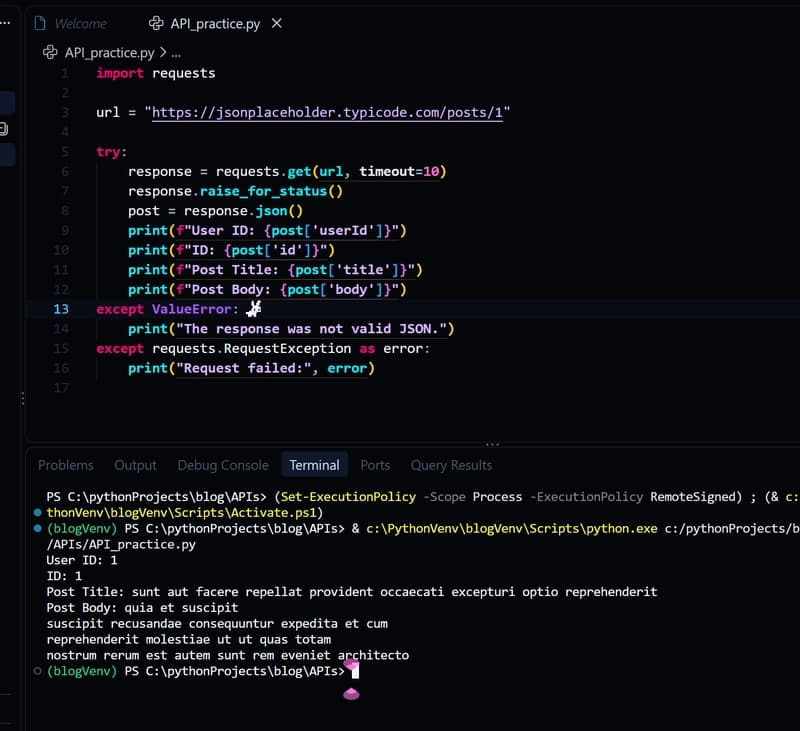Open the Problems panel tab
Image resolution: width=800 pixels, height=731 pixels.
pyautogui.click(x=66, y=465)
